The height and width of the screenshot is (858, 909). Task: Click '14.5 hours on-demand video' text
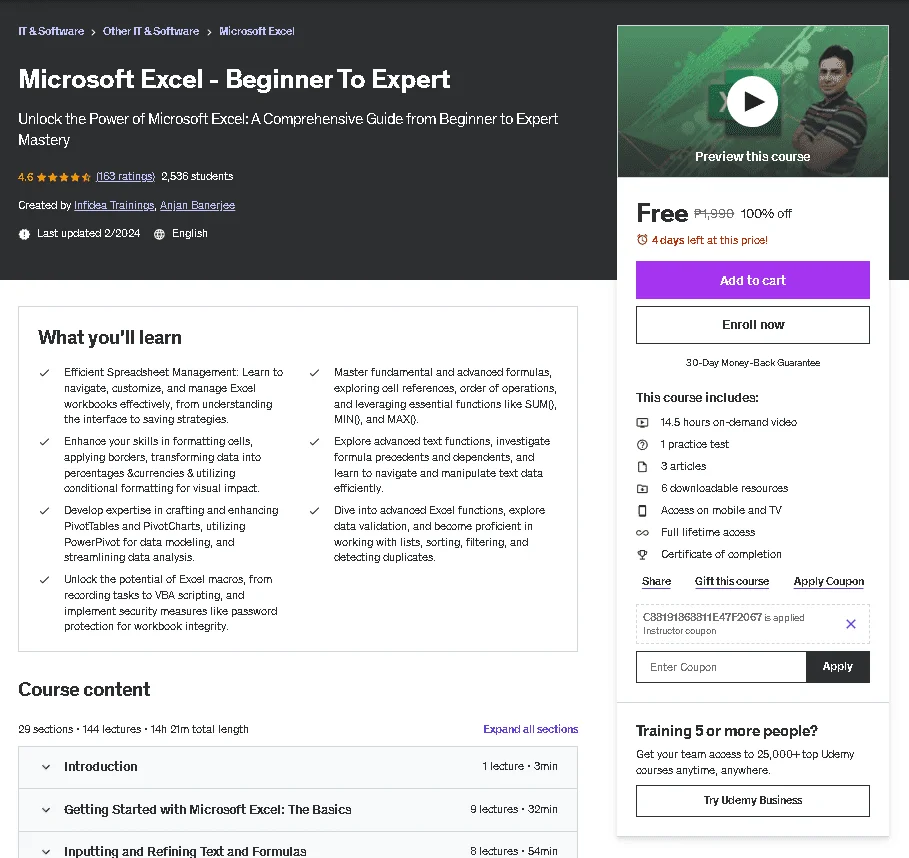click(729, 423)
